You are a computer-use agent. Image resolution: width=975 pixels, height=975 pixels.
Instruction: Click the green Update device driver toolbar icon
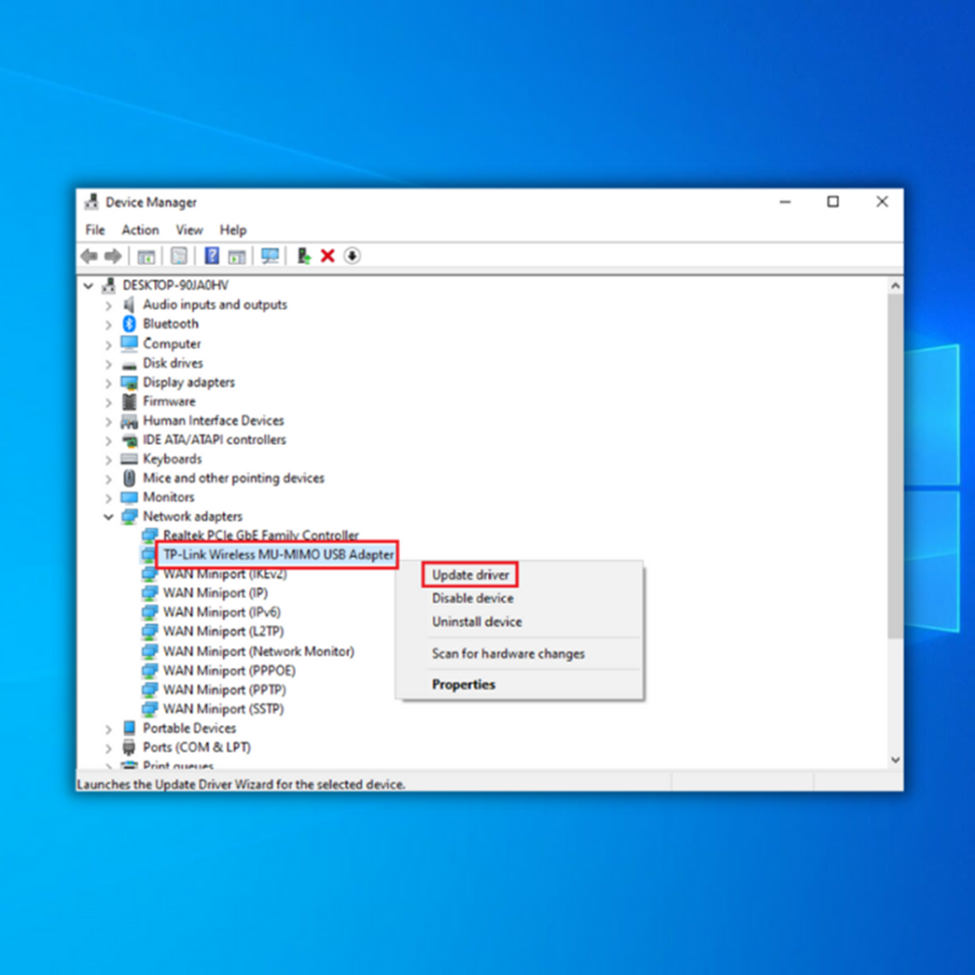click(x=303, y=256)
